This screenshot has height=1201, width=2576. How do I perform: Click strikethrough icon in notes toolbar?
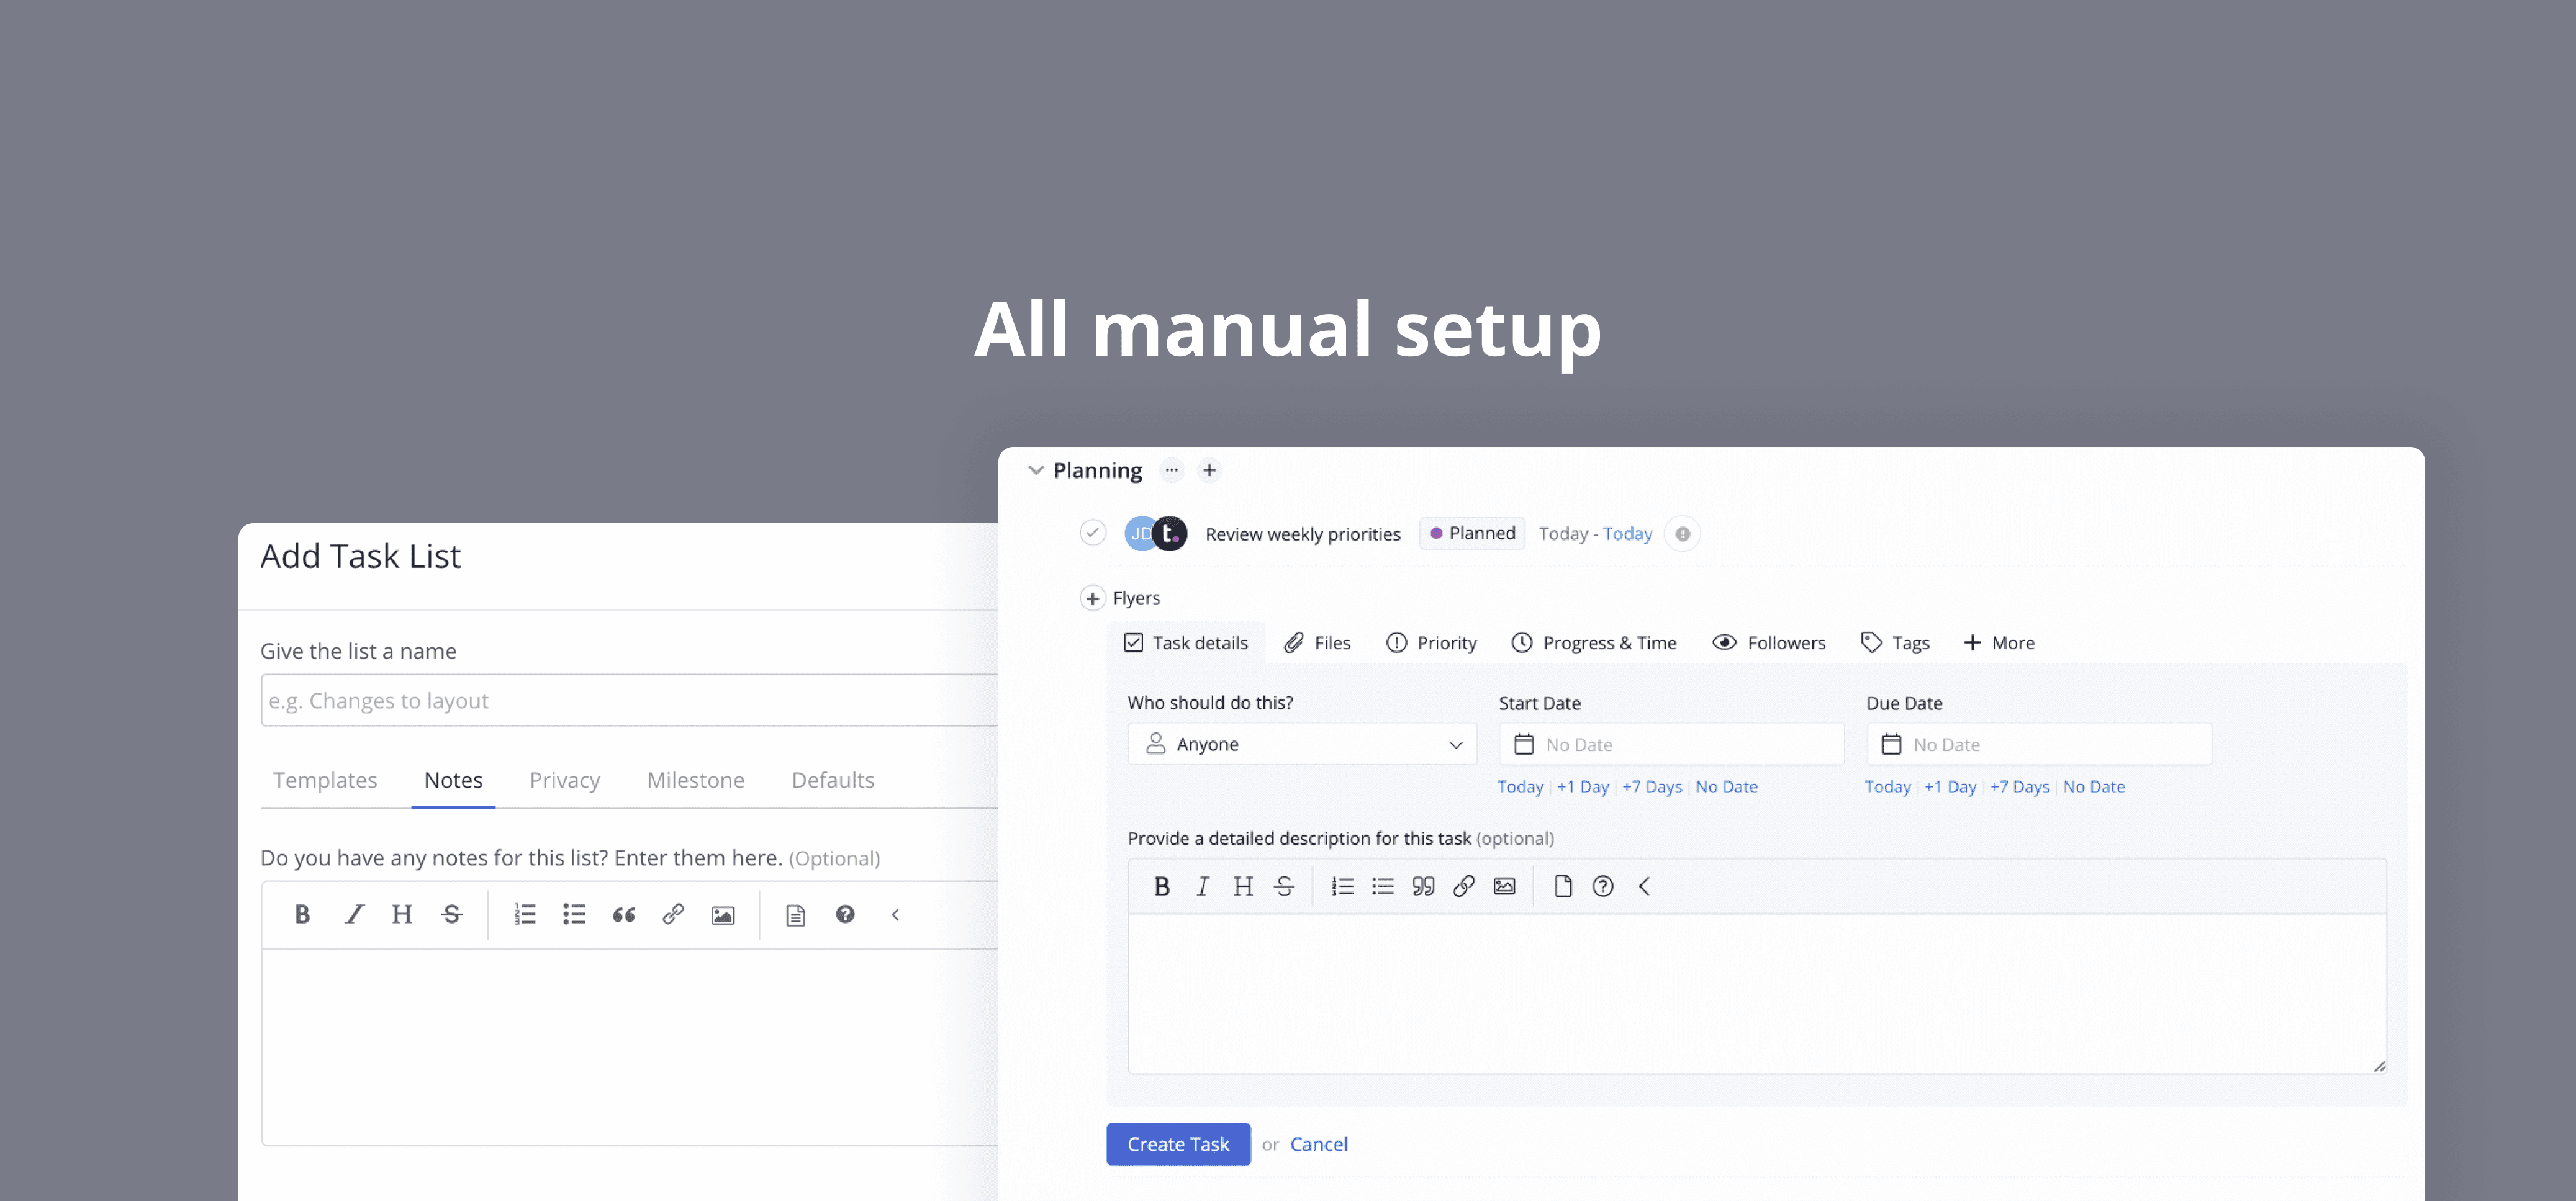pyautogui.click(x=452, y=915)
